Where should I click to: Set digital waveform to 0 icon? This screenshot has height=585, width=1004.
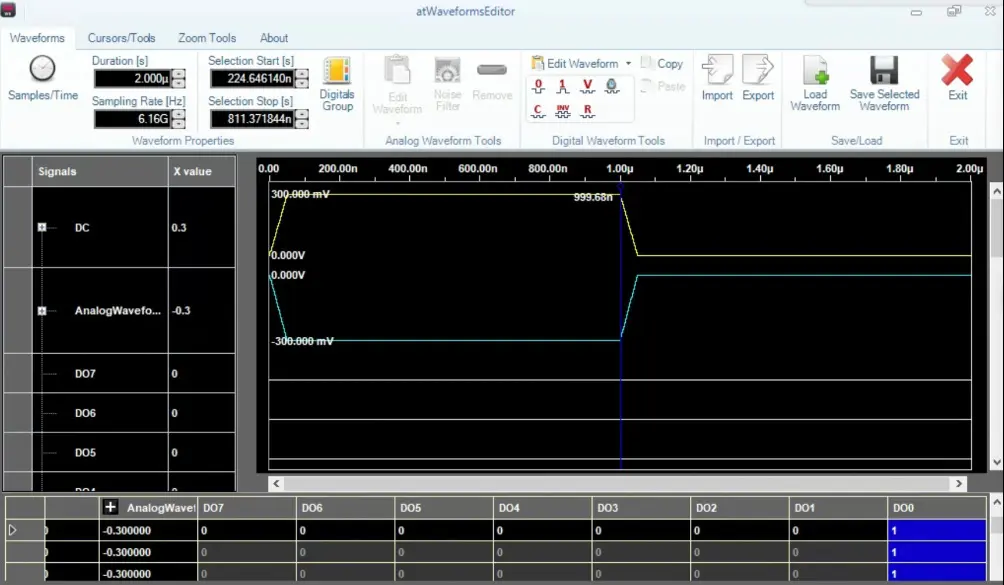[x=538, y=86]
